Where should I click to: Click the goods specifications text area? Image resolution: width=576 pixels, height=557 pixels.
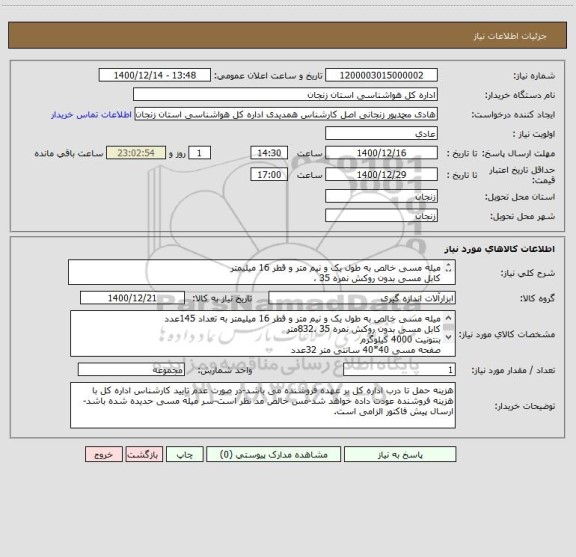(263, 334)
